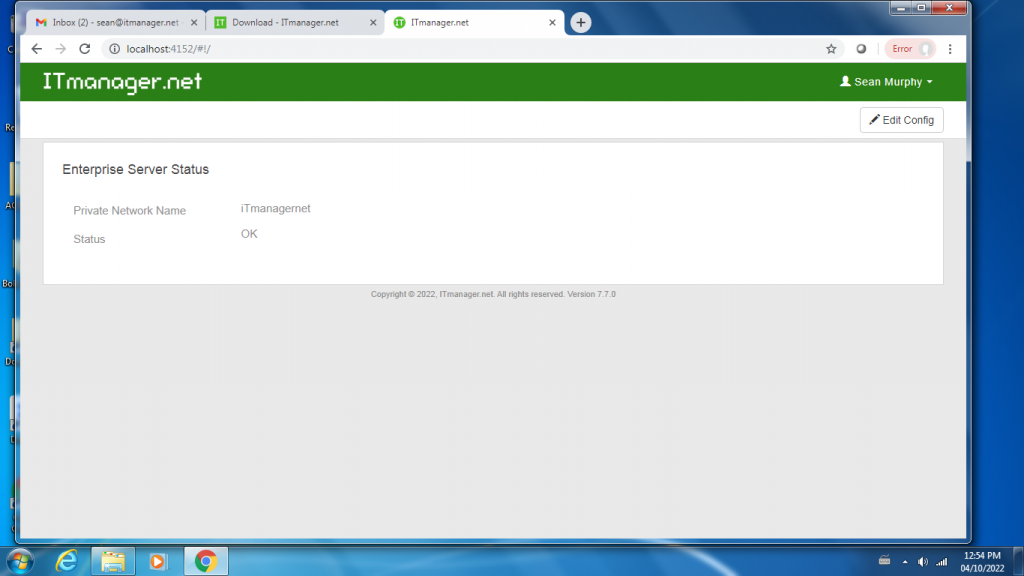This screenshot has width=1024, height=576.
Task: Open Chrome's three-dot menu
Action: 949,48
